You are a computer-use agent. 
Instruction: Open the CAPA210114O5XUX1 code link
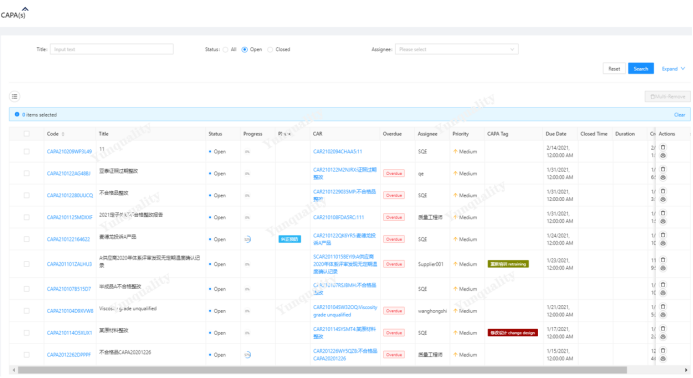click(69, 333)
